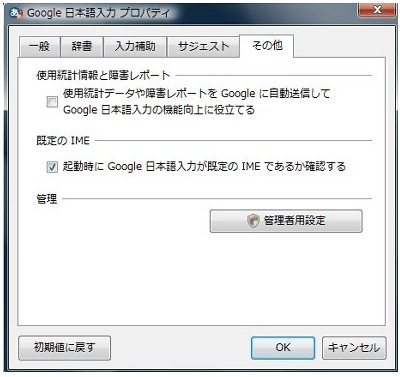Switch to the 一般 tab
400x377 pixels.
(40, 47)
